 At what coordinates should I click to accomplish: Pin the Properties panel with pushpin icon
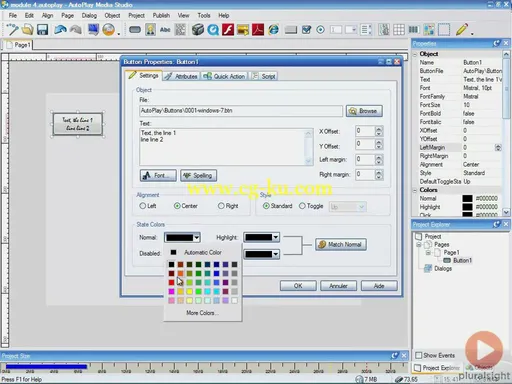pyautogui.click(x=496, y=43)
